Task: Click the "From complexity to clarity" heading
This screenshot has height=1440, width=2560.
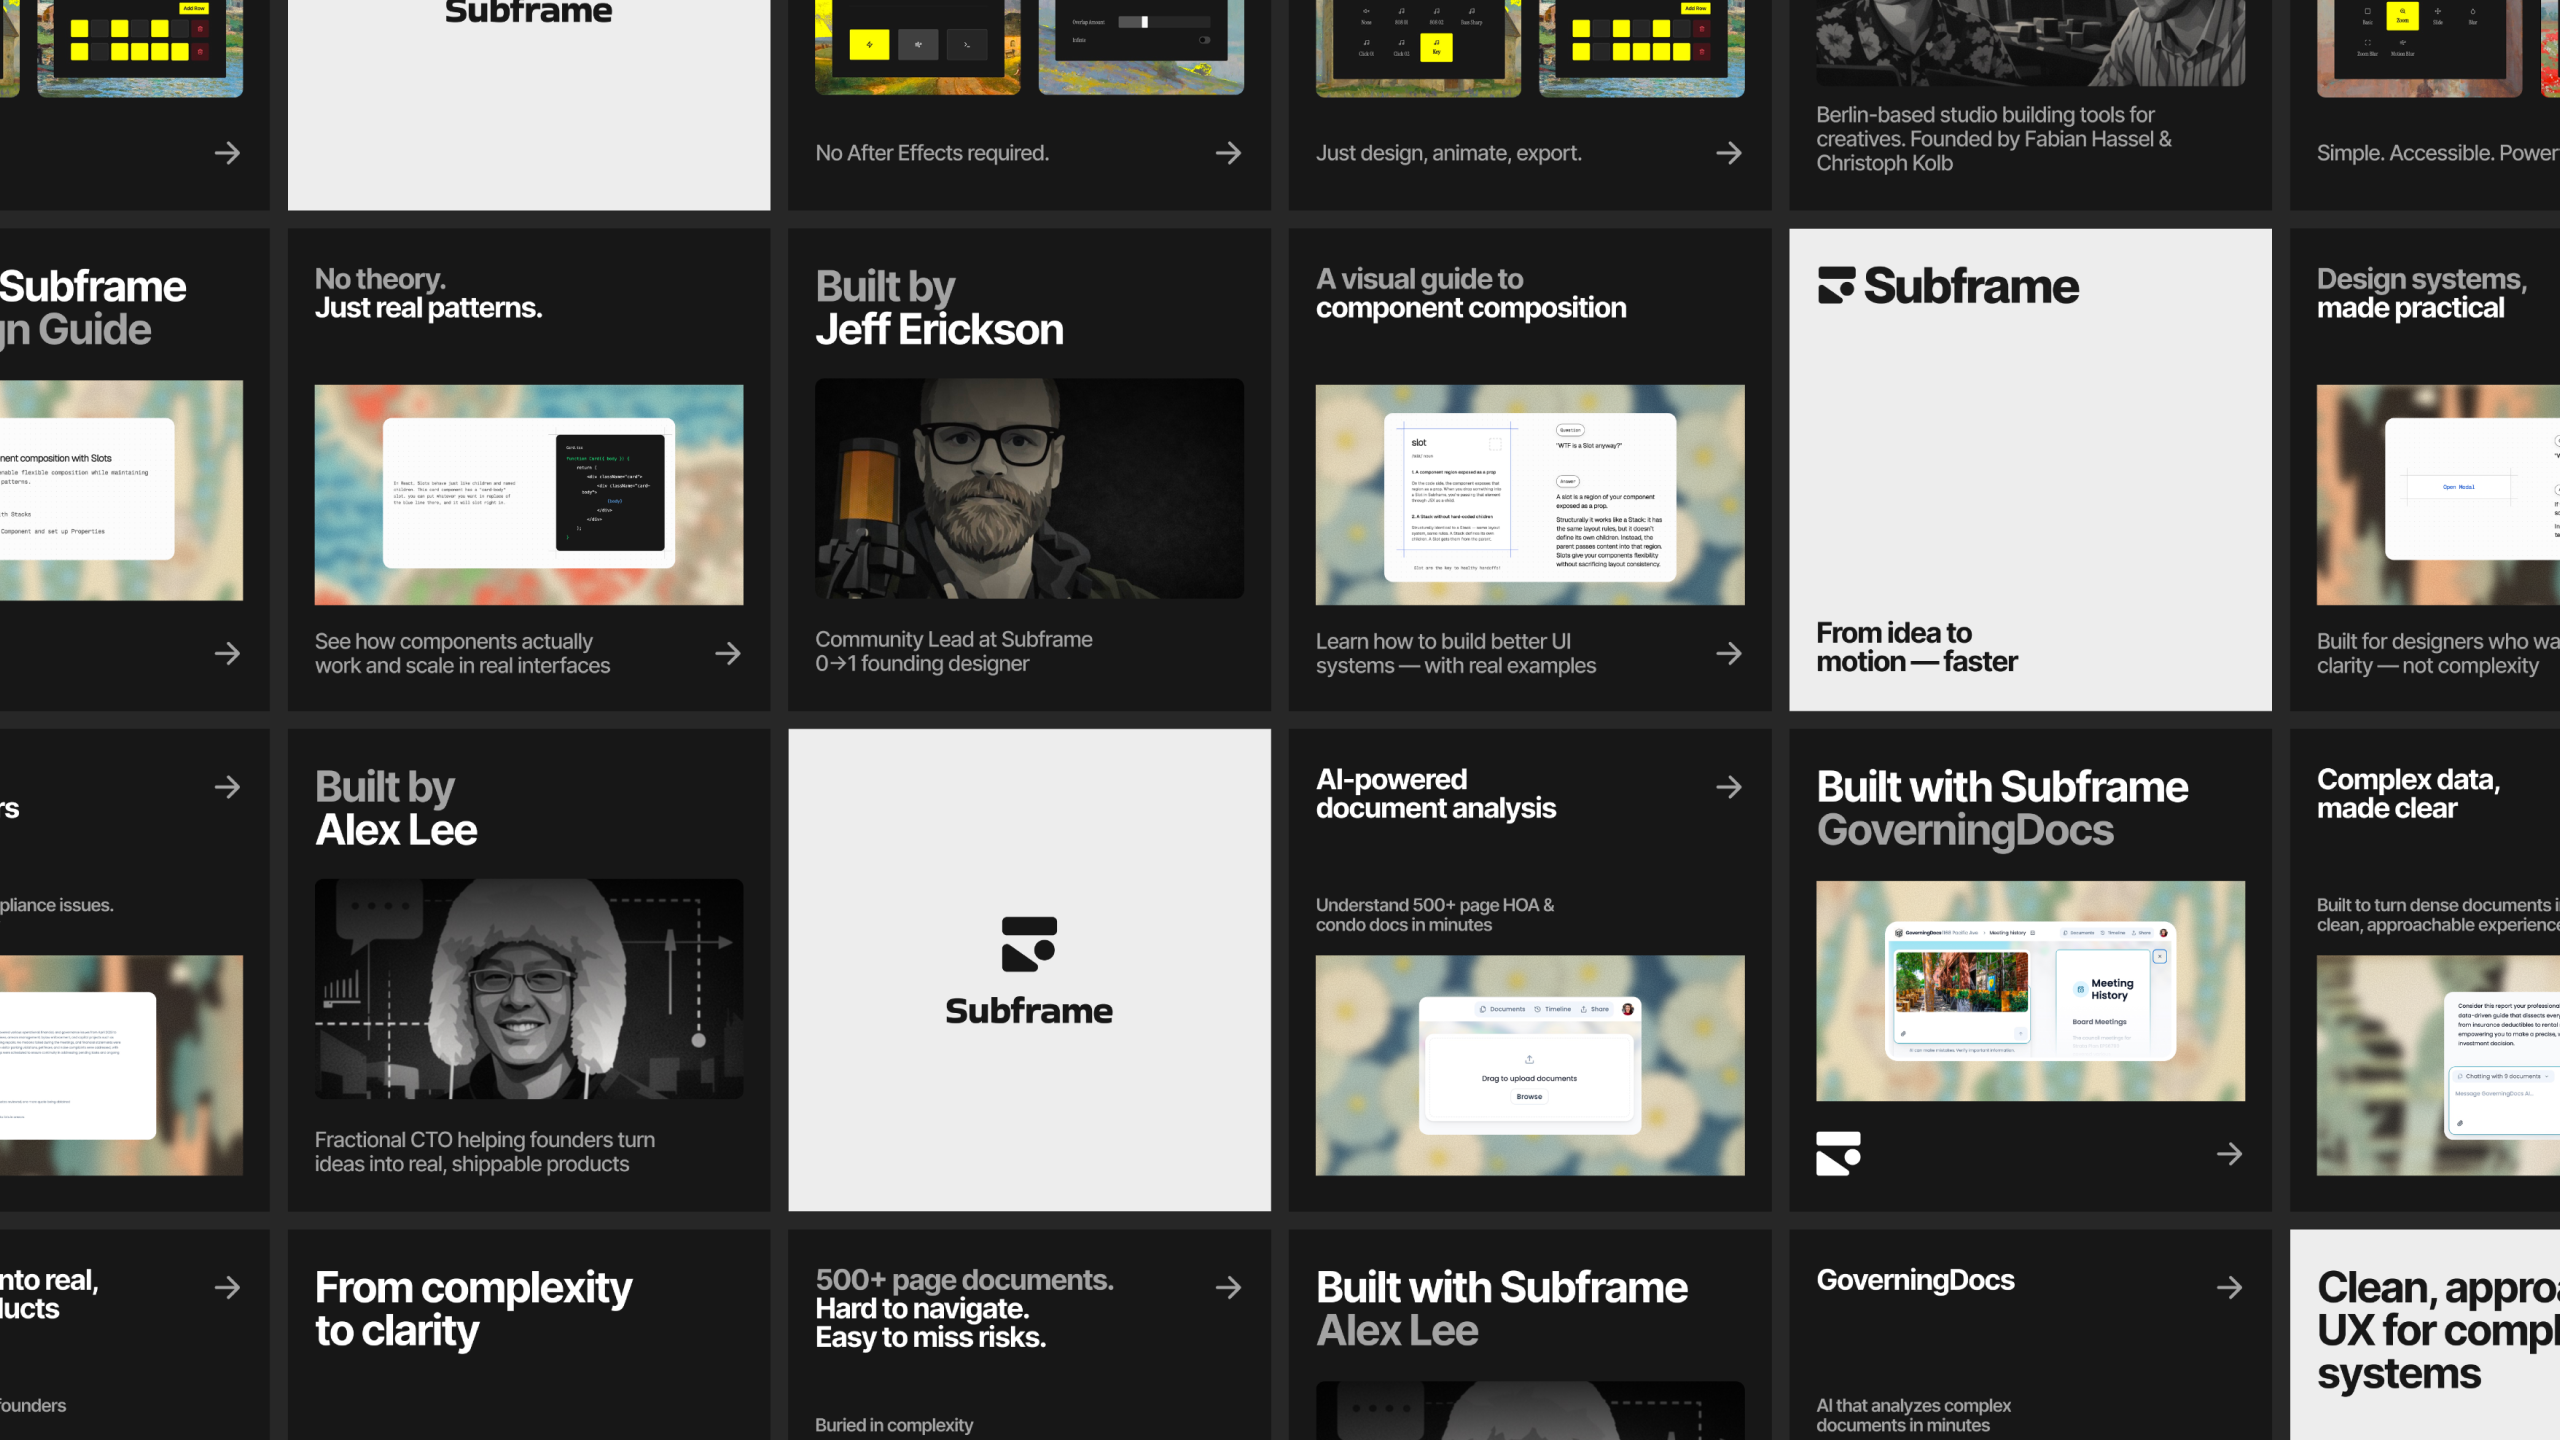Action: click(x=473, y=1309)
